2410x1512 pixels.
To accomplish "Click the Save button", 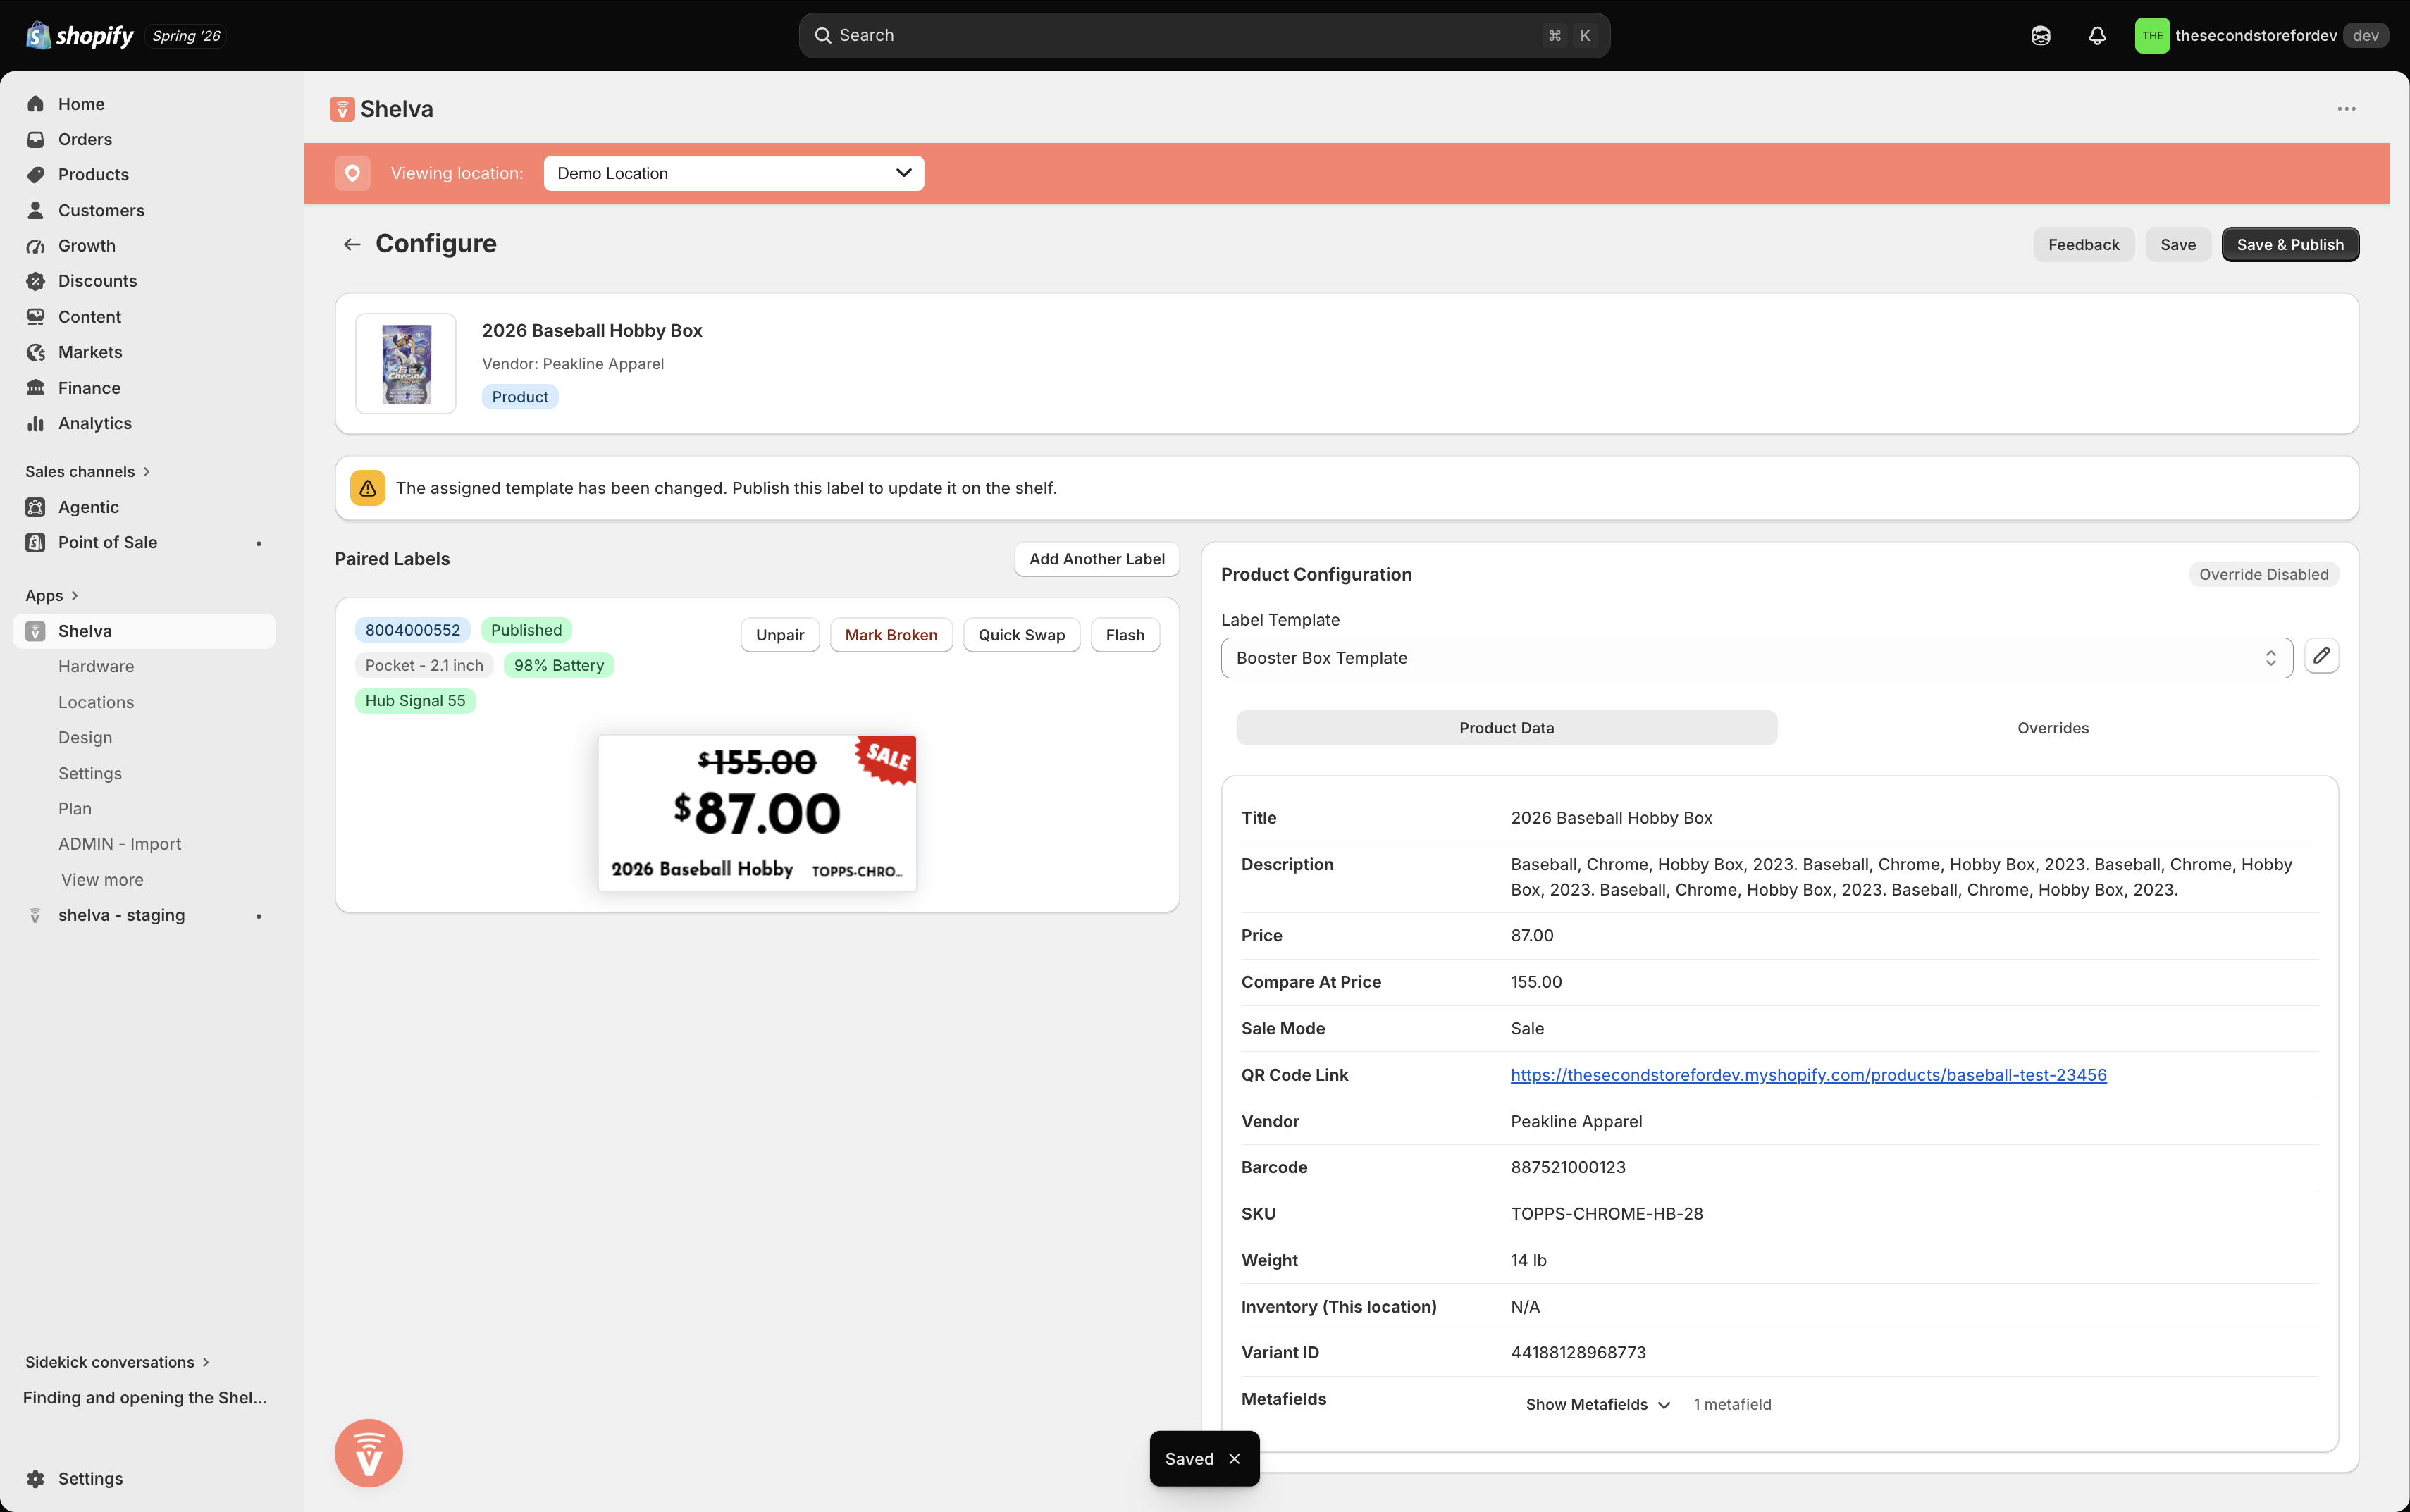I will coord(2177,244).
